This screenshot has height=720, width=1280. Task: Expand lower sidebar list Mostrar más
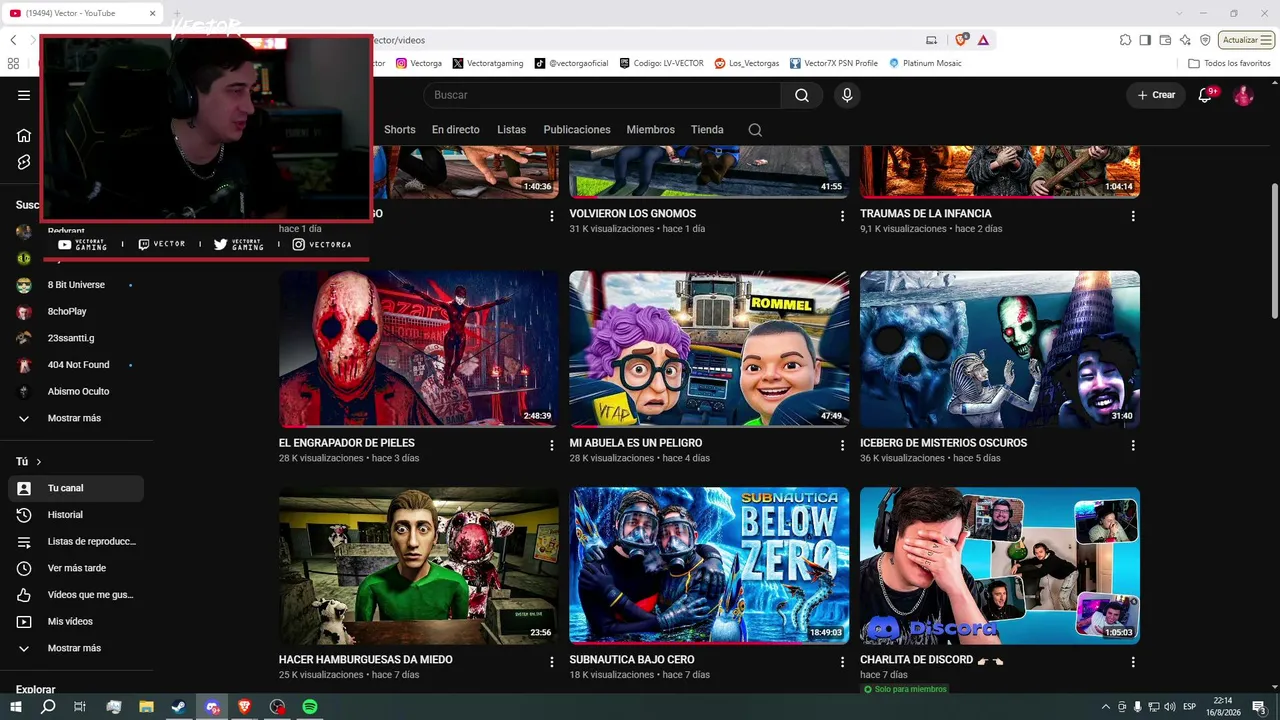click(72, 648)
